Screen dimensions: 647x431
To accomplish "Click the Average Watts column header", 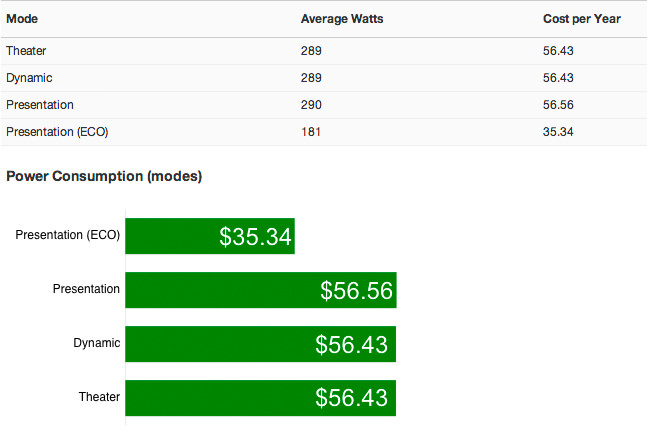I will [342, 19].
